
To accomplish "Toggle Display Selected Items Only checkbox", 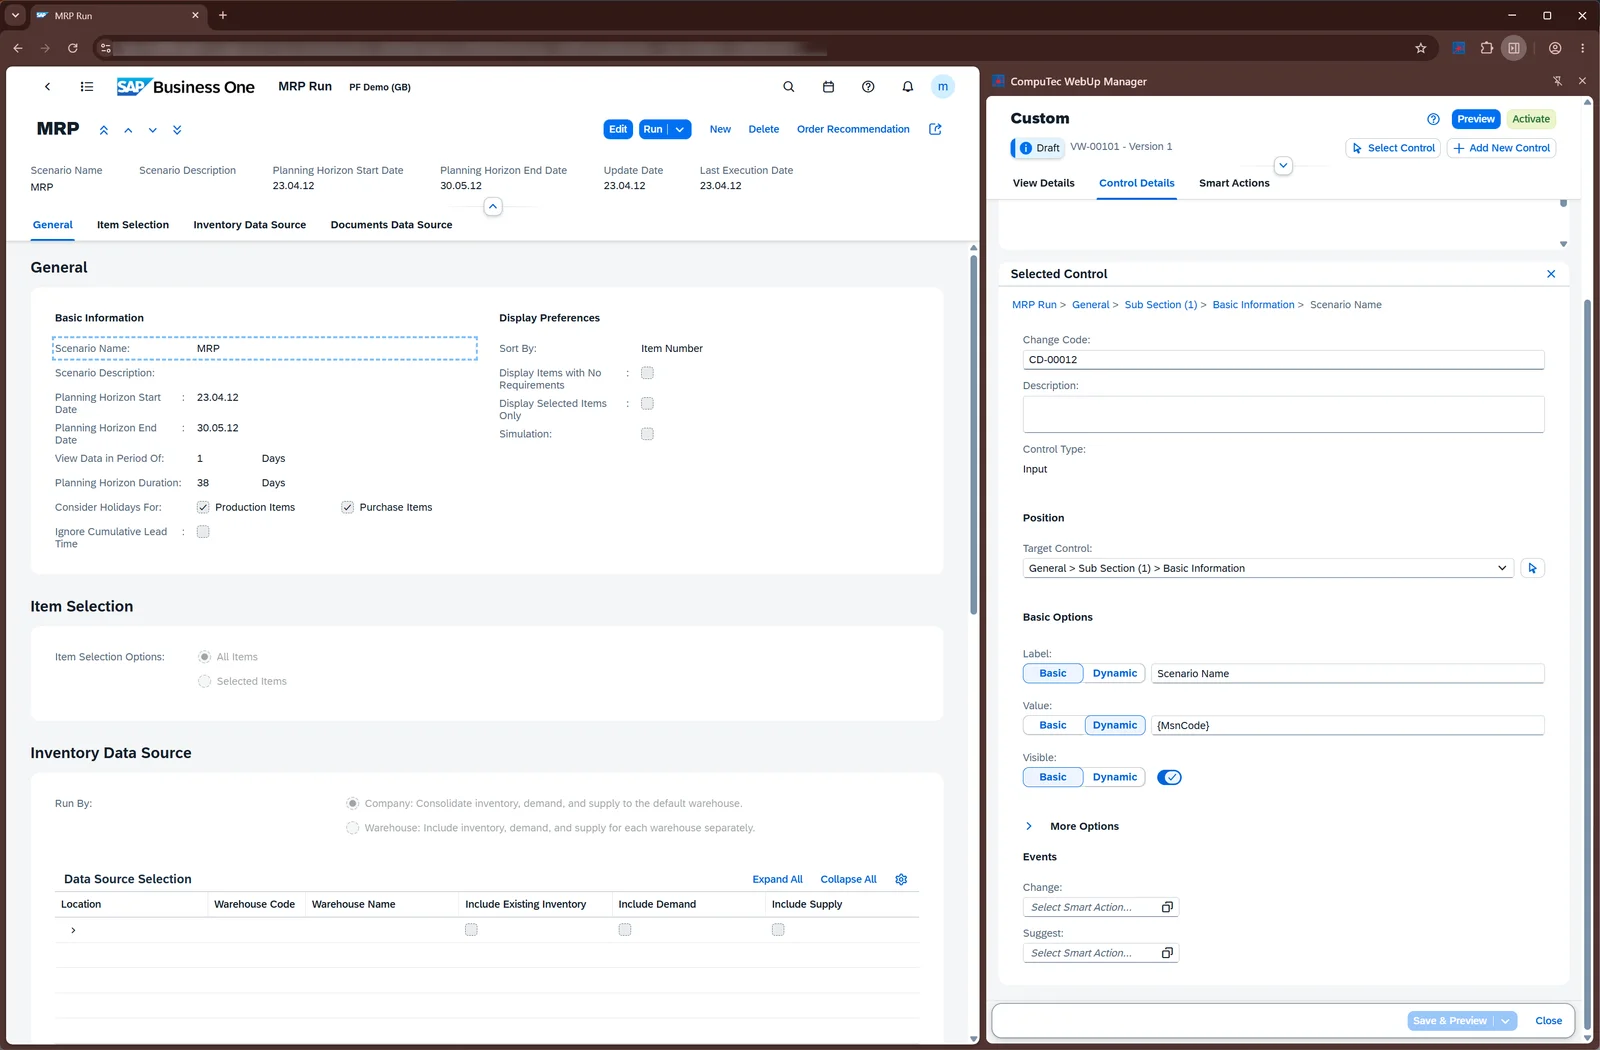I will click(647, 404).
